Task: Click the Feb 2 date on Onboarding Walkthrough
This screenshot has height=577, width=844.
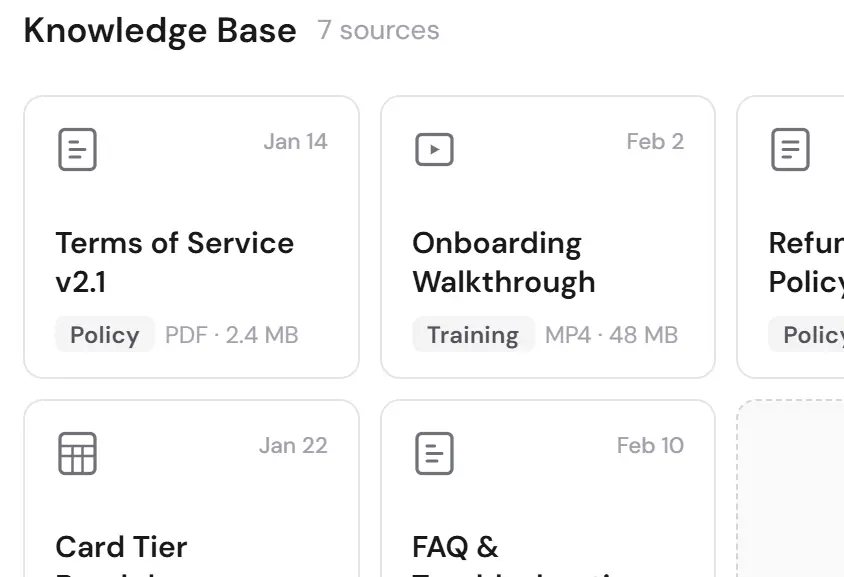Action: tap(655, 142)
